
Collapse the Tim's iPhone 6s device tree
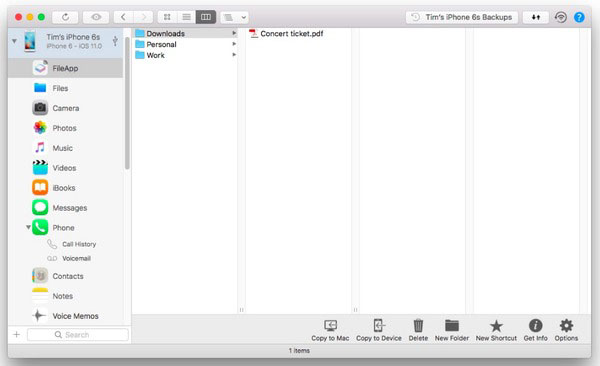pos(14,41)
